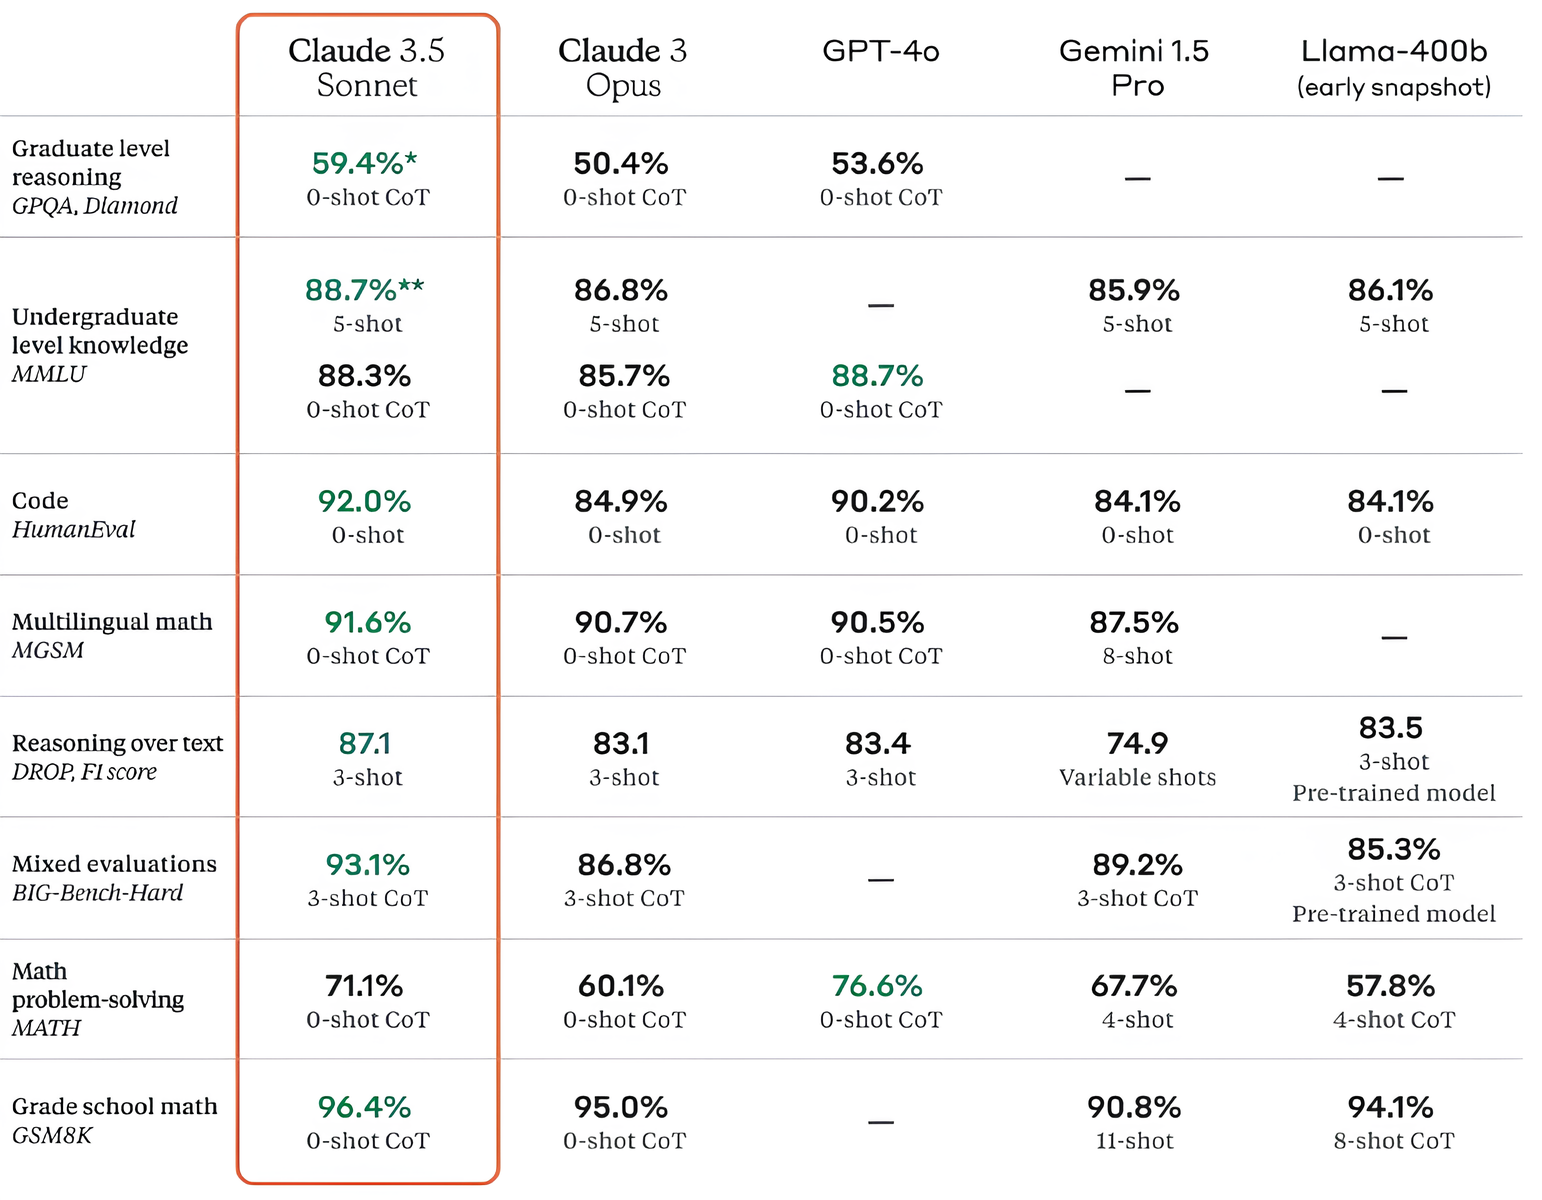Click the Multilingual math MGSM row label
Image resolution: width=1542 pixels, height=1200 pixels.
click(x=111, y=636)
